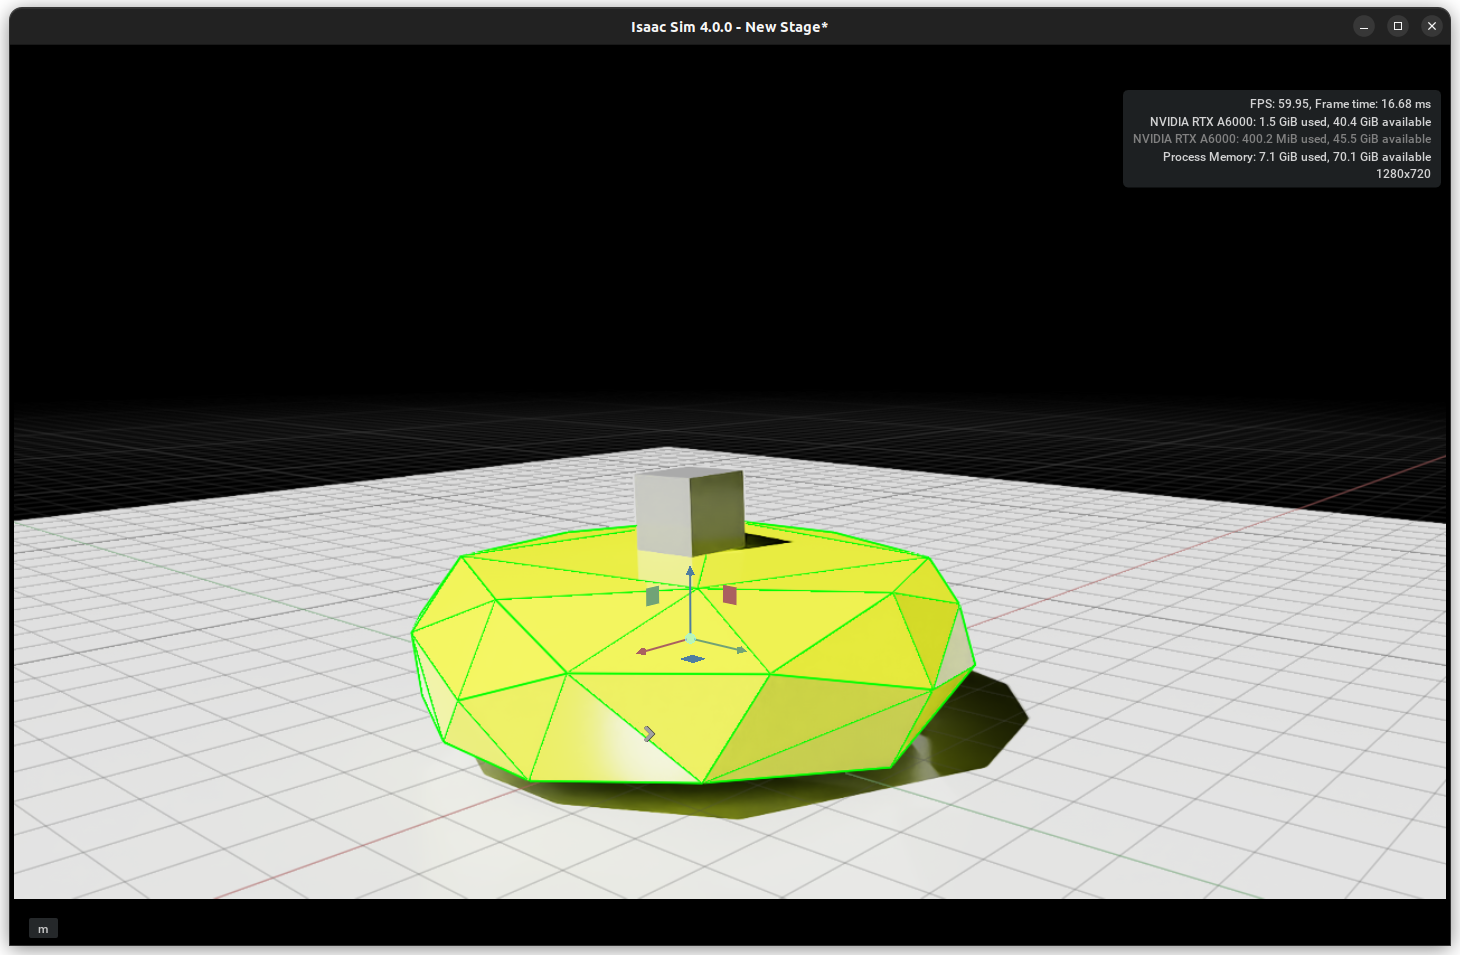Click the green Y-axis arrow handle

click(x=739, y=649)
